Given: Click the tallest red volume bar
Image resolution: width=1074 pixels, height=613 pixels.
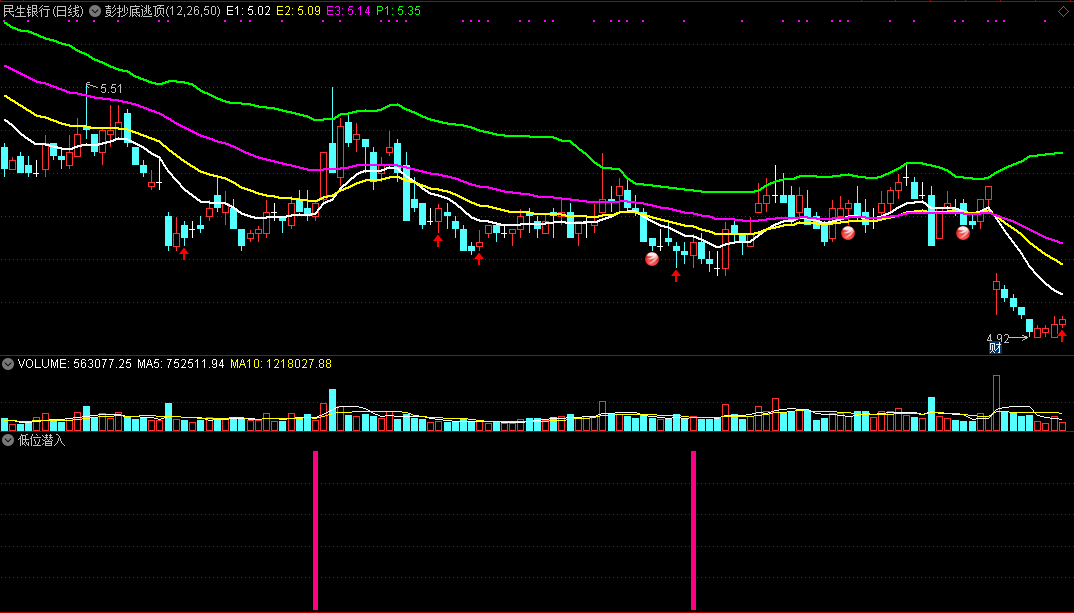Looking at the screenshot, I should coord(997,403).
